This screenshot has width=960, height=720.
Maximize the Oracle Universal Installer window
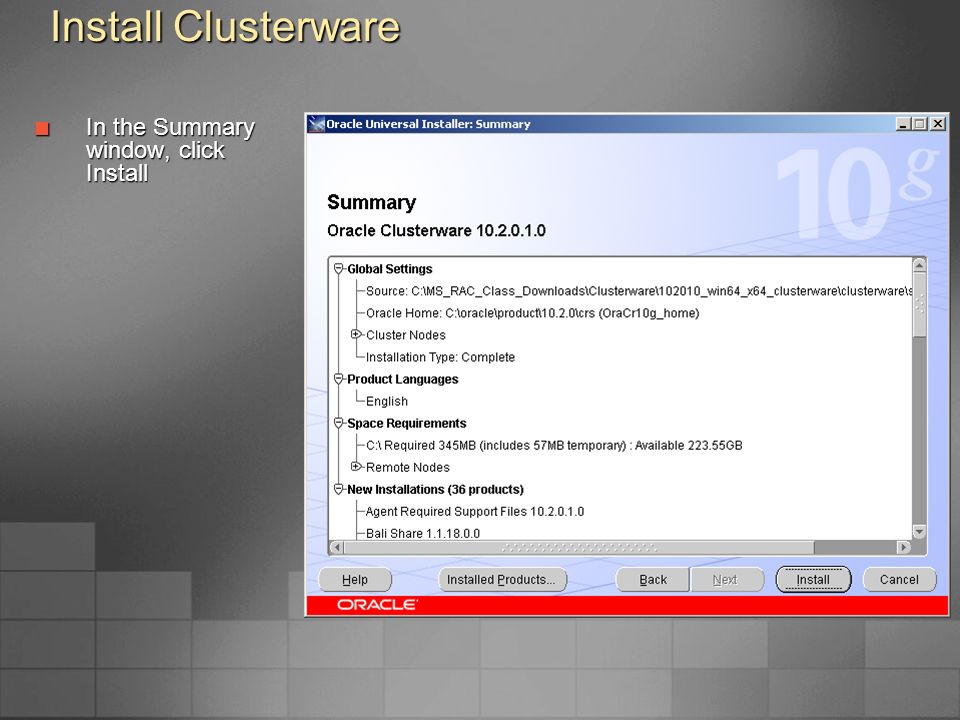[919, 124]
